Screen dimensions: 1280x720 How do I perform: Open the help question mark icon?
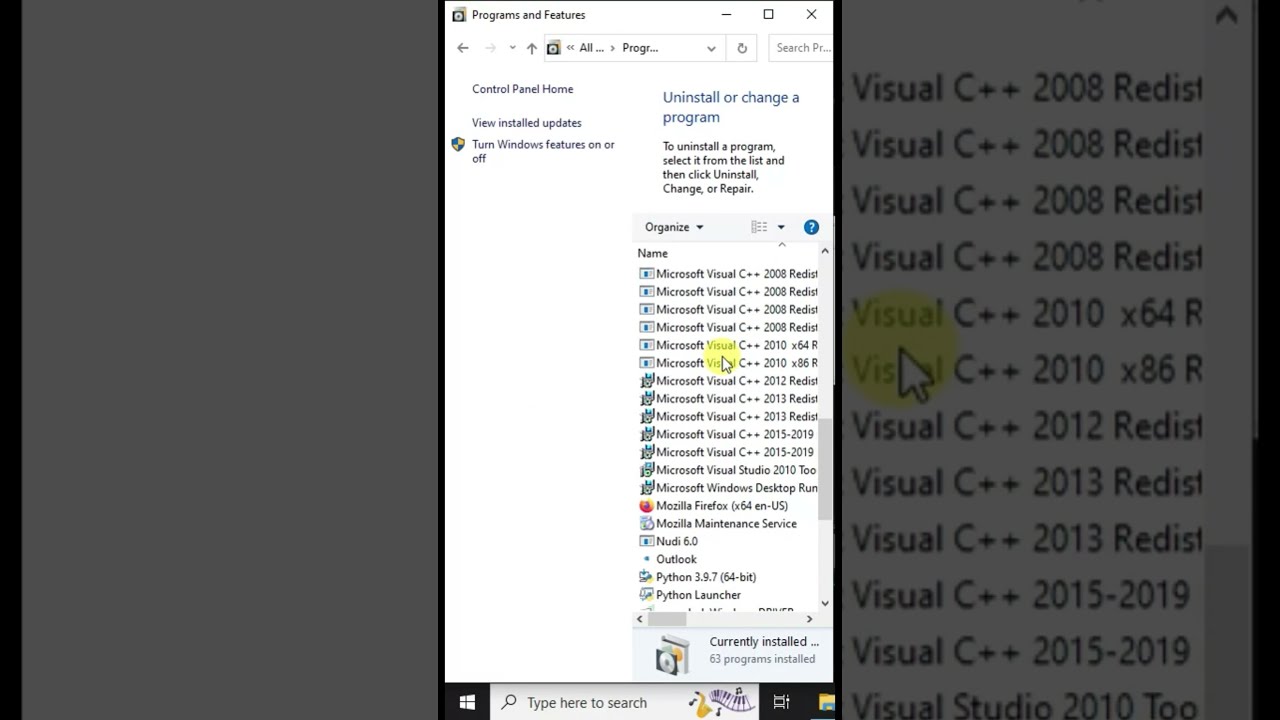(811, 227)
